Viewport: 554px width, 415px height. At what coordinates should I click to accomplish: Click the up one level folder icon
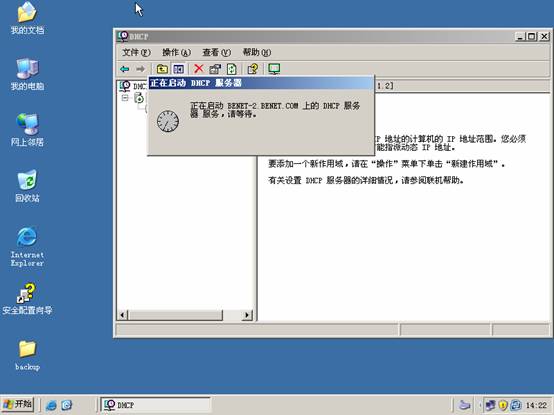pos(162,69)
